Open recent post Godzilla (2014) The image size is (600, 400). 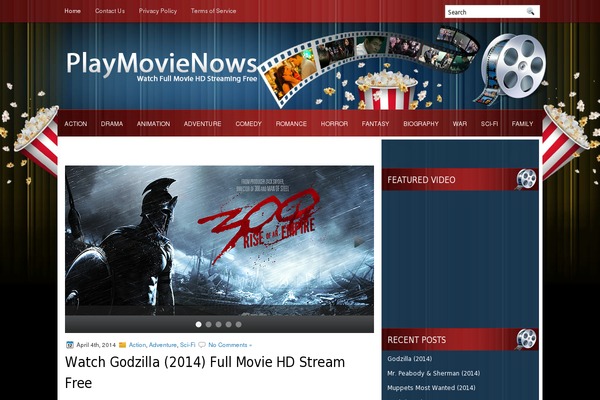click(409, 359)
